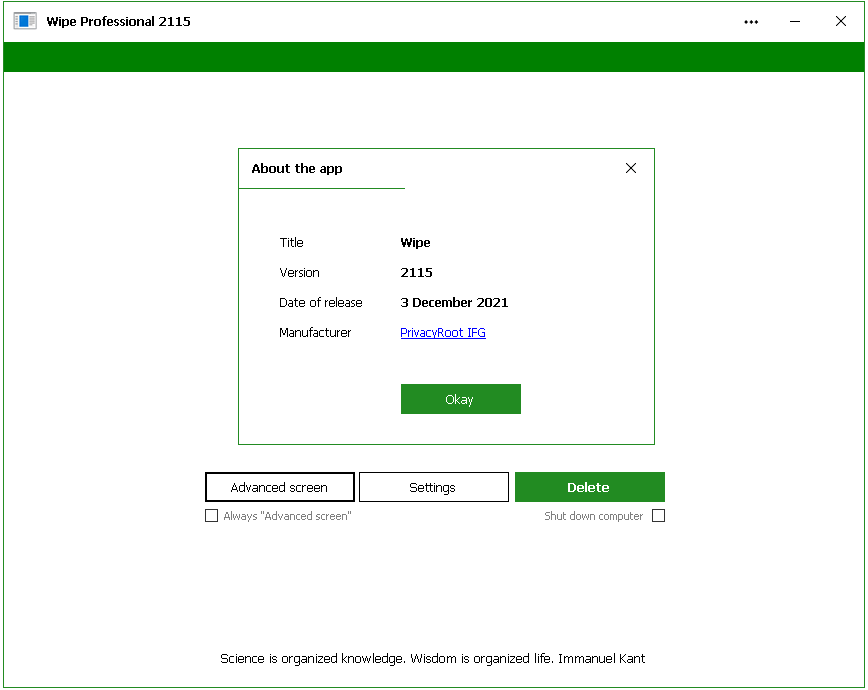868x690 pixels.
Task: Open the Advanced screen
Action: pyautogui.click(x=280, y=487)
